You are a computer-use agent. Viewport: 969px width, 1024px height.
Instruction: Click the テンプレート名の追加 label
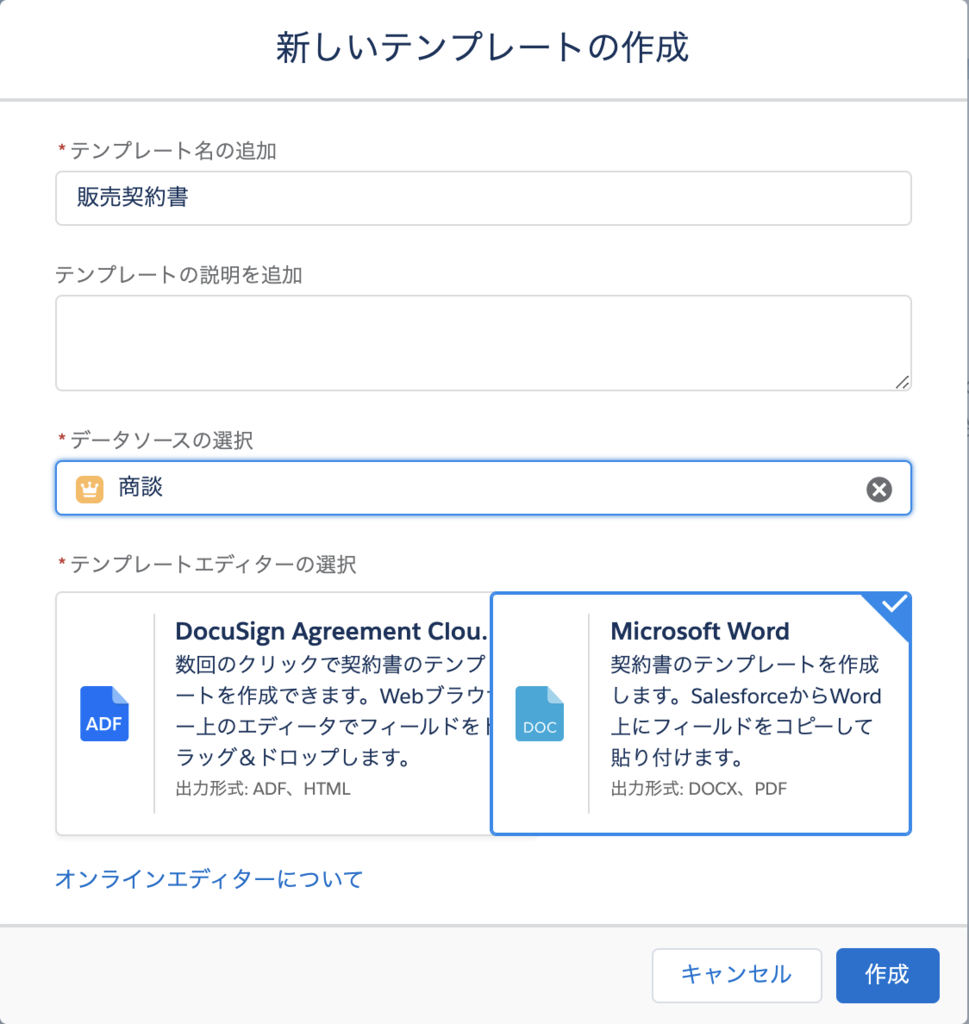coord(173,151)
